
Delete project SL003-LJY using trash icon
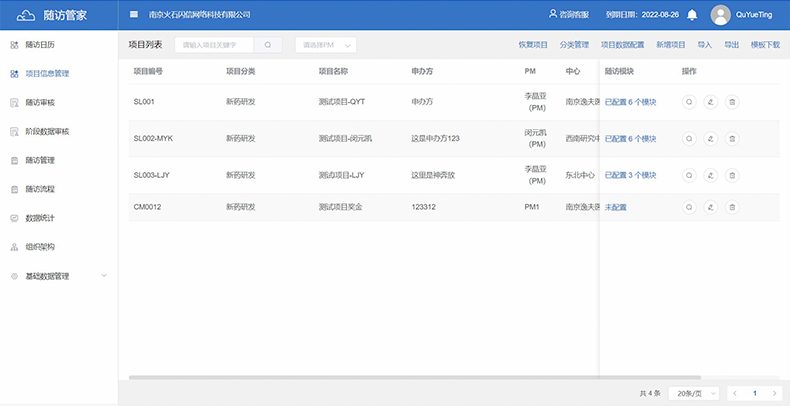pyautogui.click(x=732, y=175)
